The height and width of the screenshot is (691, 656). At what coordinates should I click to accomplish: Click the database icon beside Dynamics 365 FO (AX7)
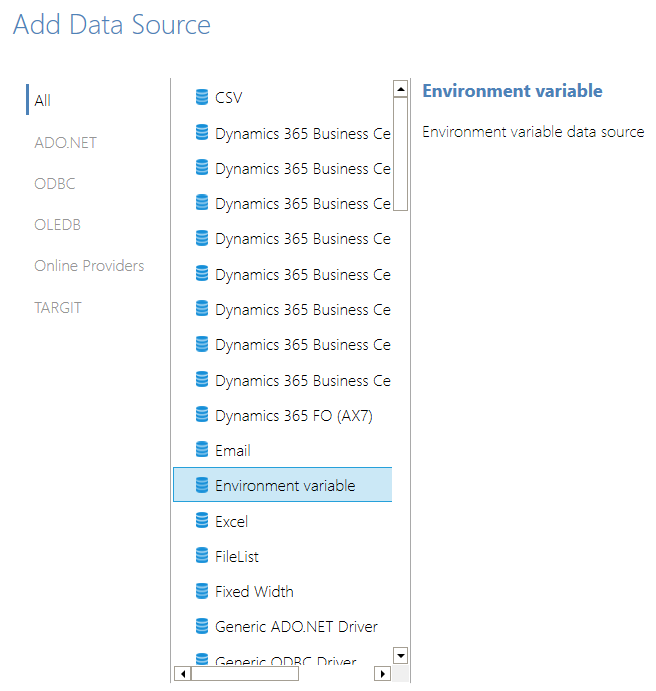click(x=202, y=414)
